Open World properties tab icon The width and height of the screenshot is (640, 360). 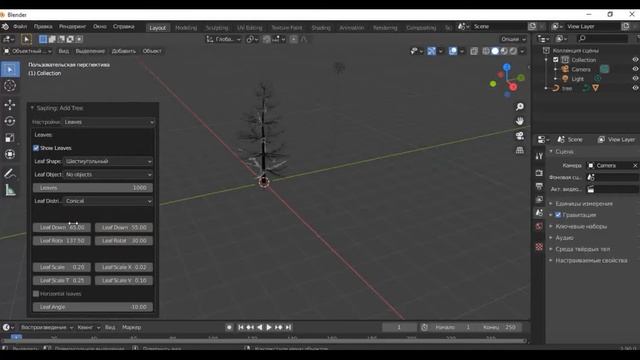[x=539, y=227]
